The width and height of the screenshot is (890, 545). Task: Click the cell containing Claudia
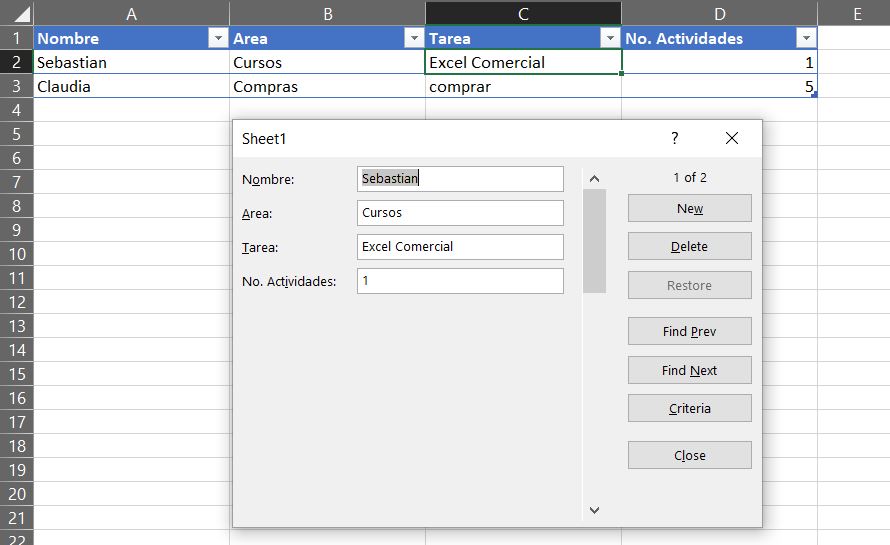(132, 86)
